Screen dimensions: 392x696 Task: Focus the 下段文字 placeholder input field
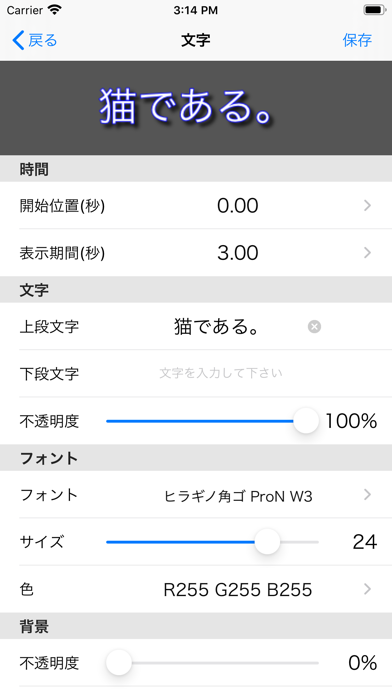pos(221,373)
